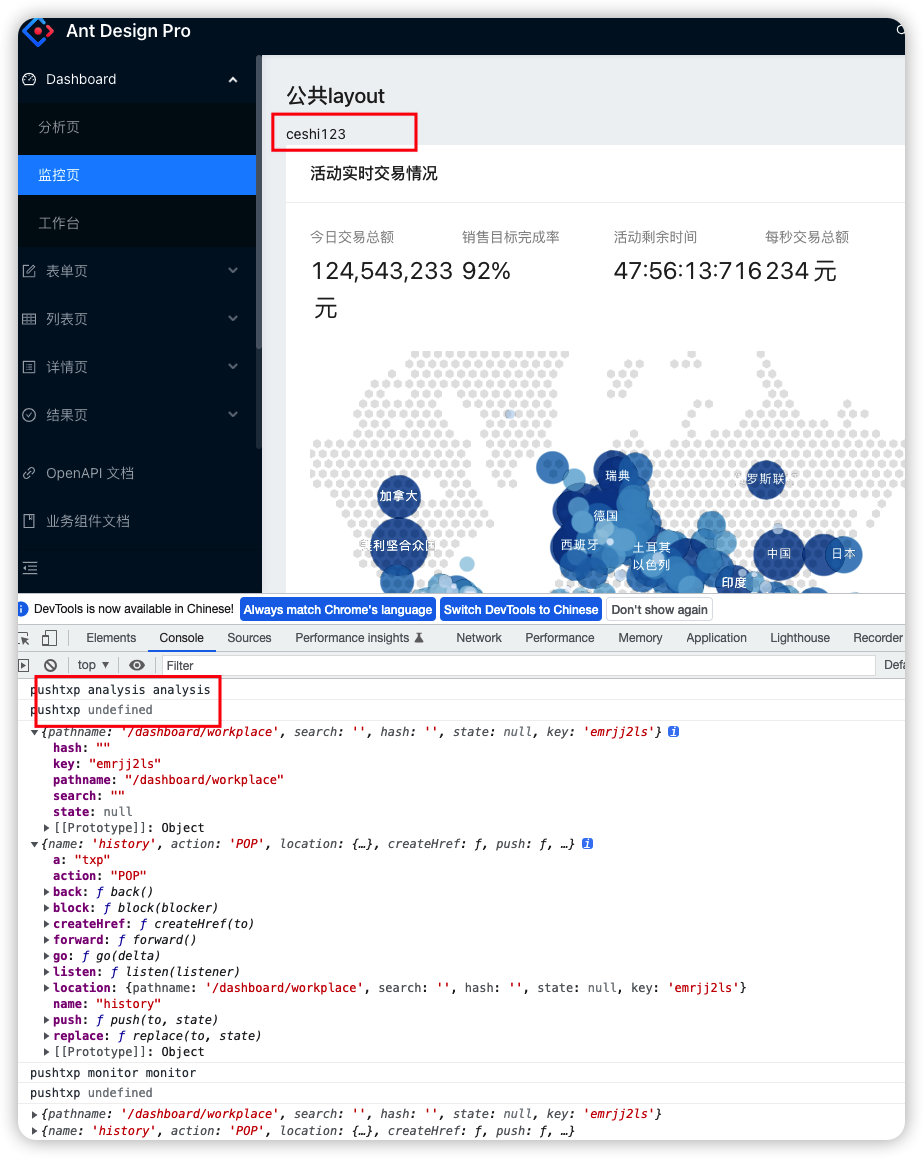Click the info badge next to the pathname object
This screenshot has width=923, height=1158.
[x=673, y=731]
